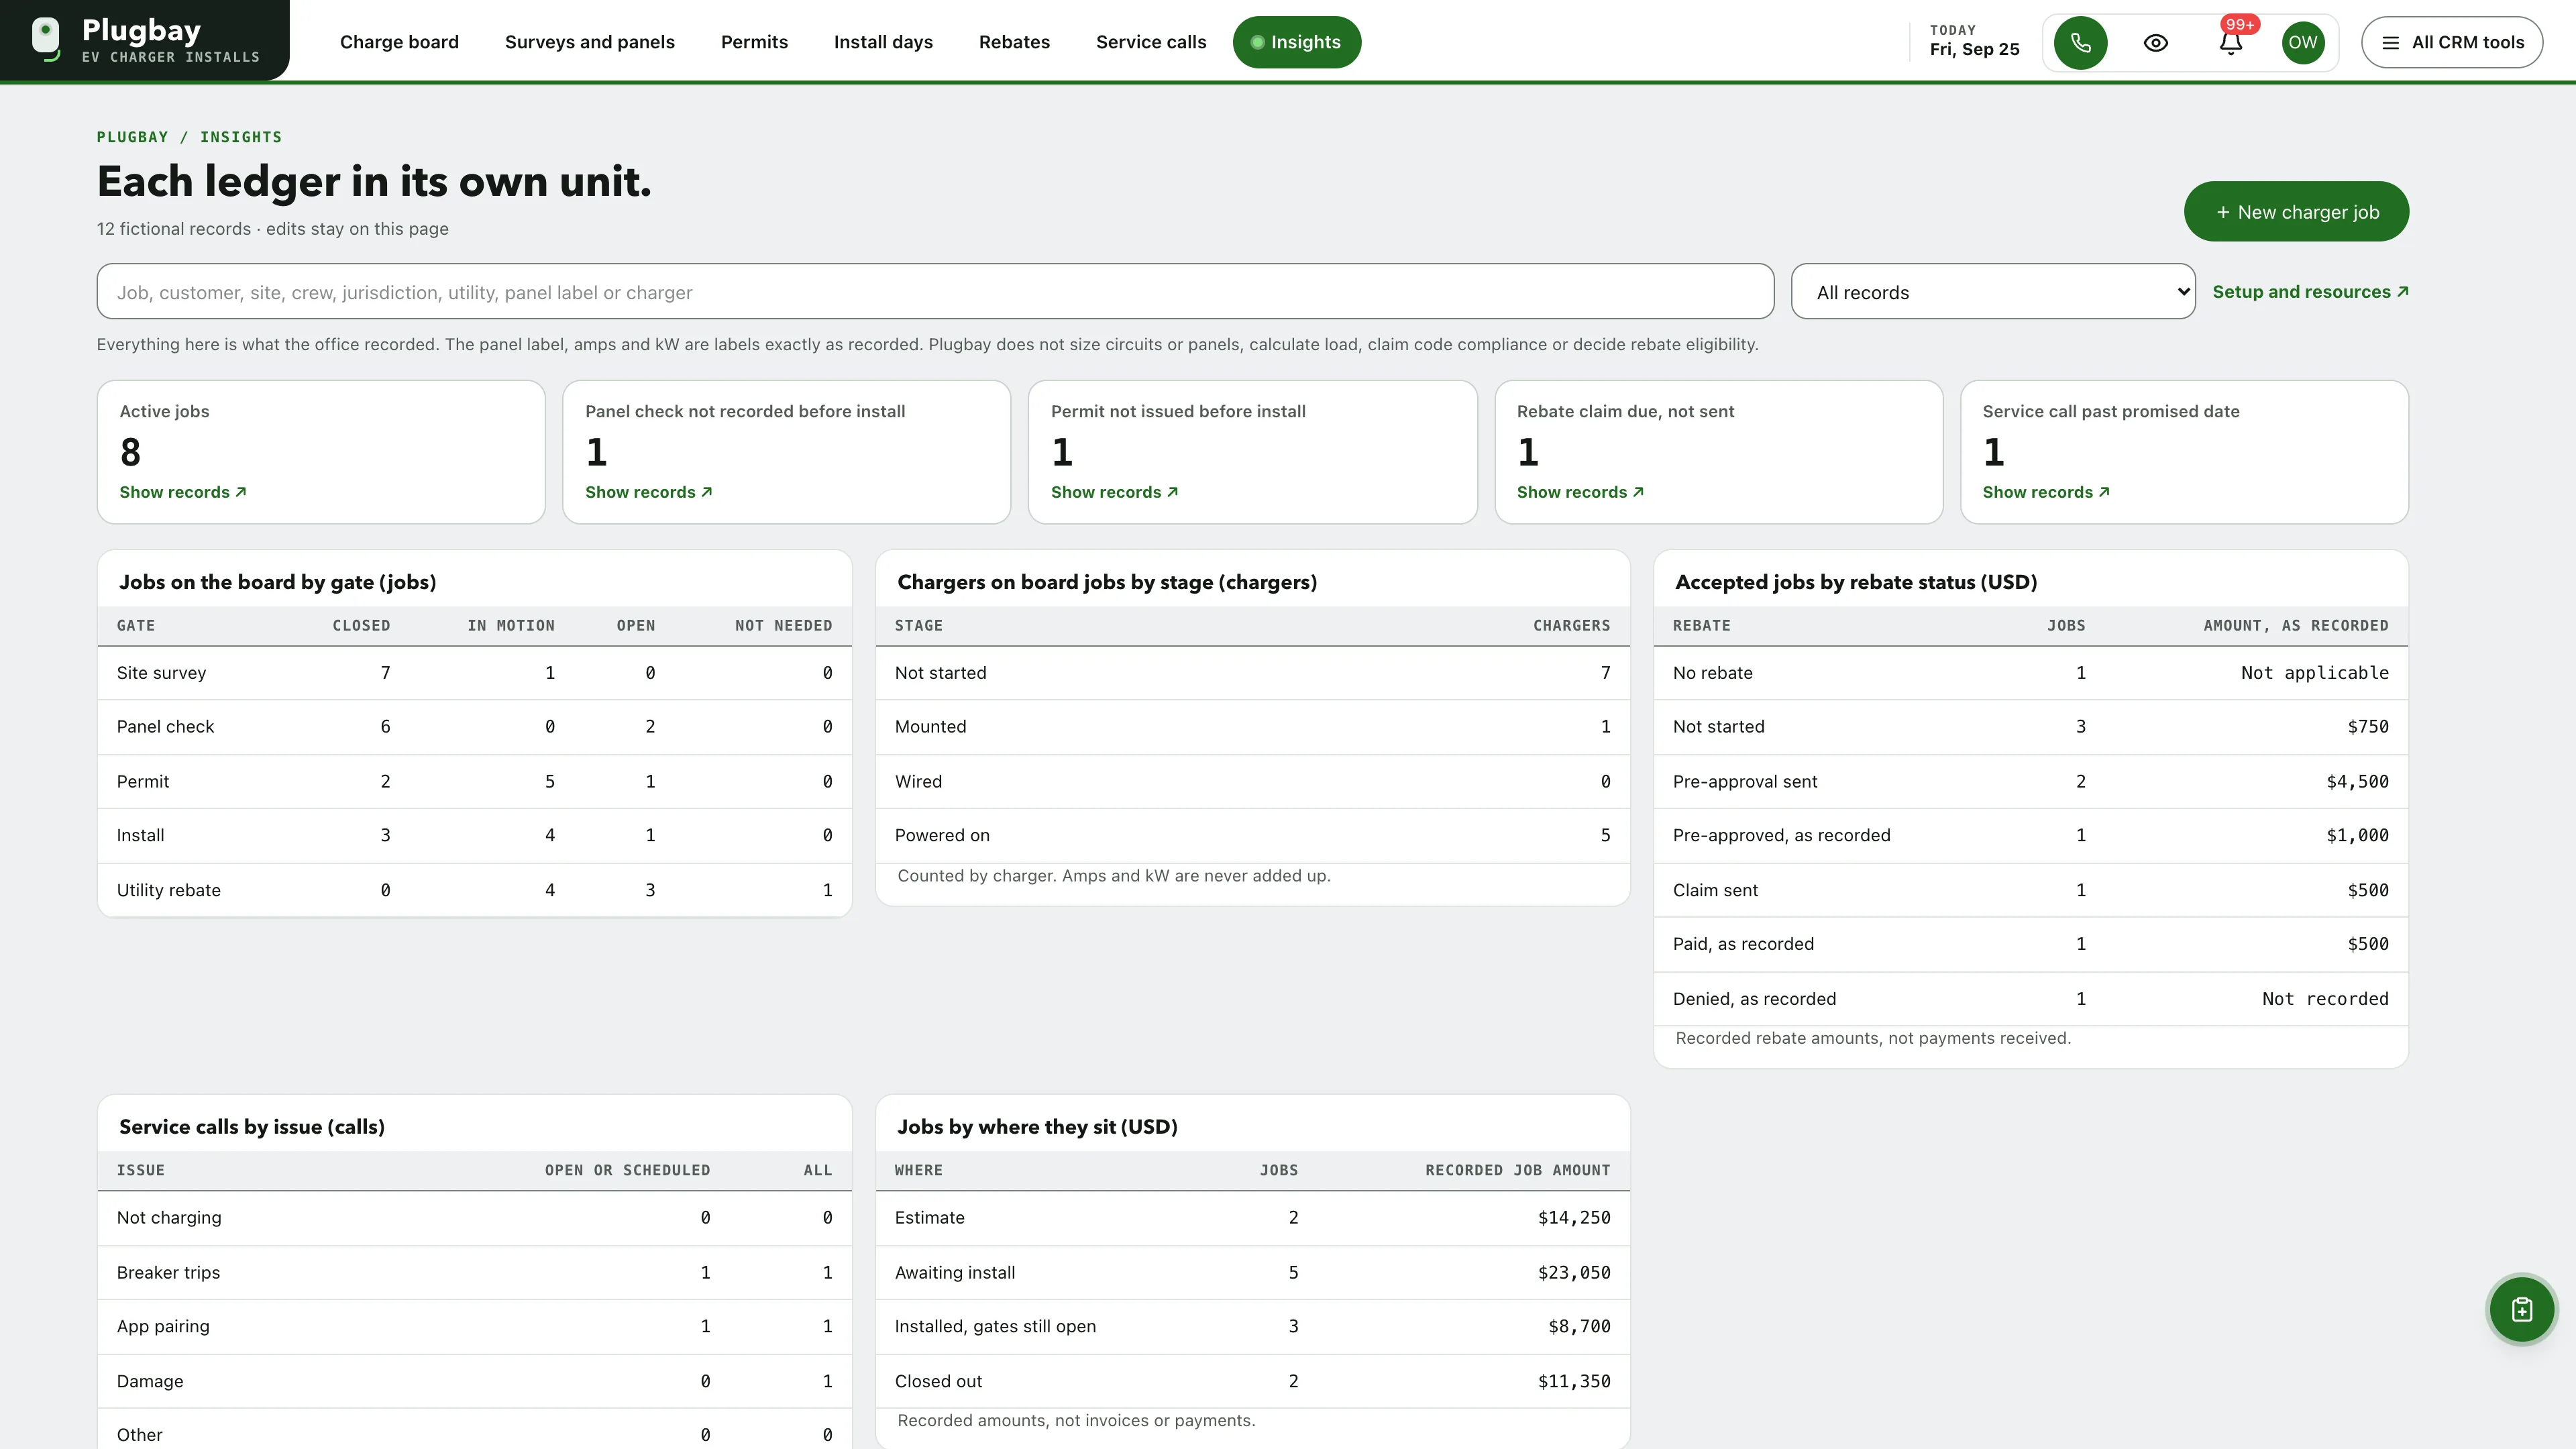Click the $23,050 recorded job amount
This screenshot has width=2576, height=1449.
(1574, 1272)
